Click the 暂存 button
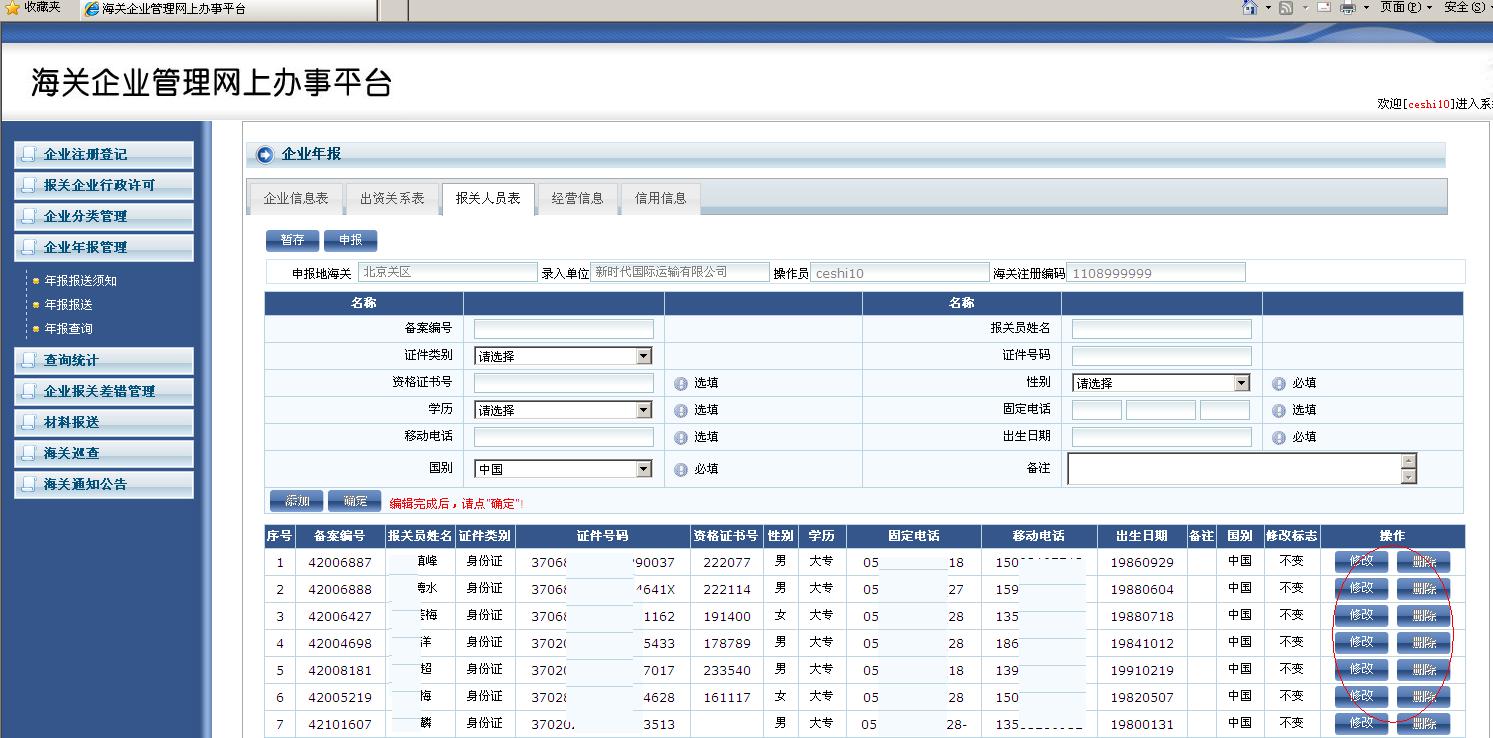The width and height of the screenshot is (1493, 738). pos(292,240)
